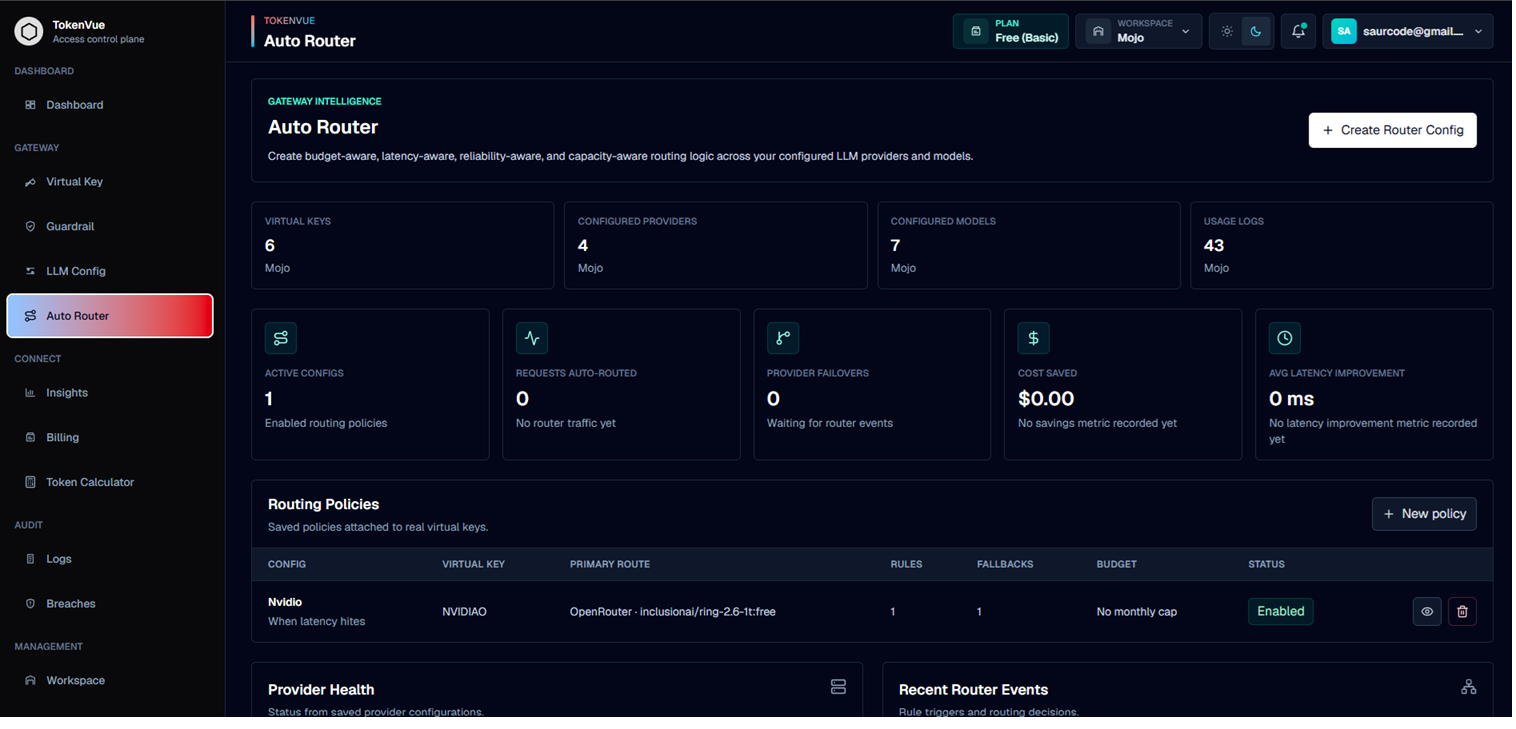Click the SA user avatar
This screenshot has width=1516, height=729.
(1344, 31)
